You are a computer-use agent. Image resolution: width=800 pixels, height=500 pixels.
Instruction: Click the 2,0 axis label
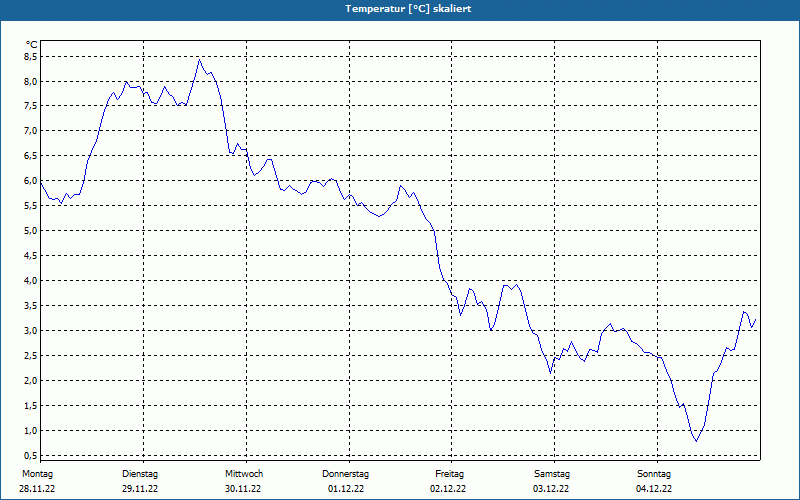click(x=31, y=381)
